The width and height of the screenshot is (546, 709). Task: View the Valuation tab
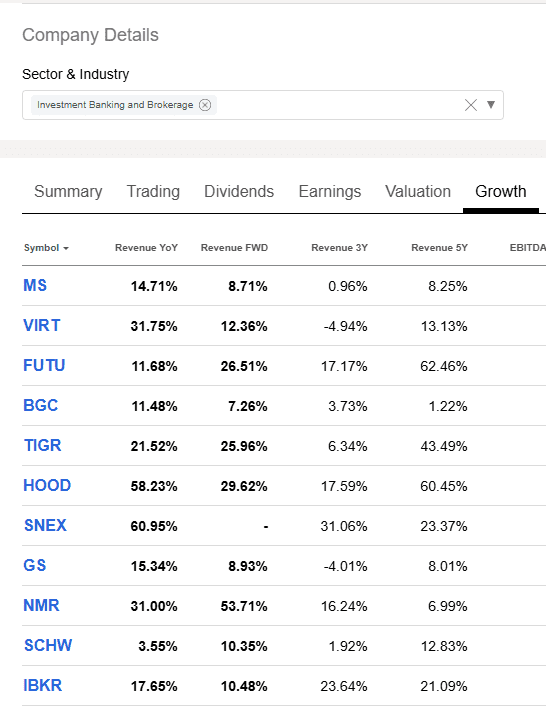(x=418, y=192)
